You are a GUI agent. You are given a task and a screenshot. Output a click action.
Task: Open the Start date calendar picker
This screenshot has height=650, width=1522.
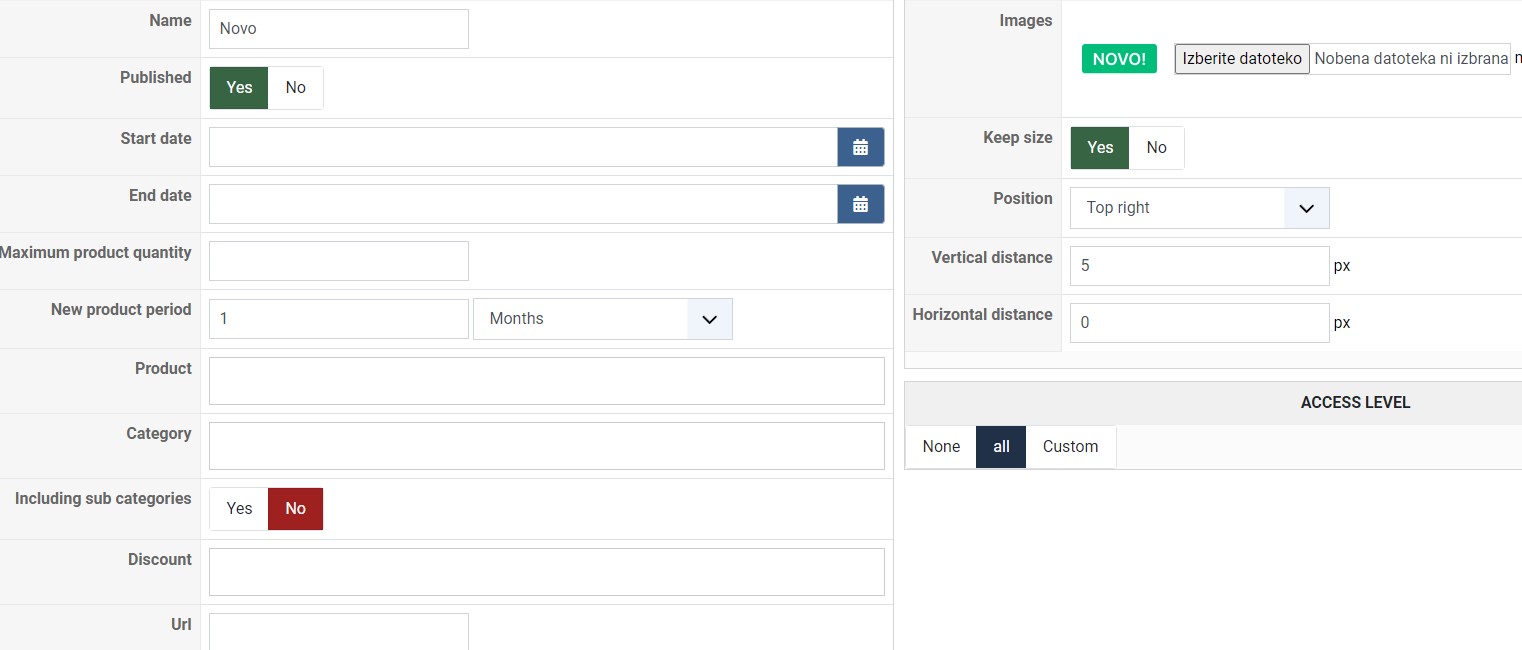(x=860, y=147)
